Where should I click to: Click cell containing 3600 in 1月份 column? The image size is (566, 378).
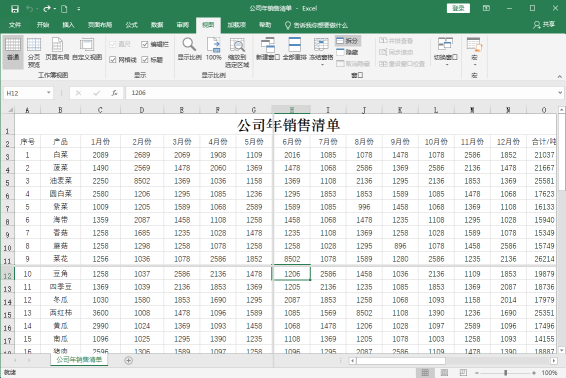click(x=100, y=313)
